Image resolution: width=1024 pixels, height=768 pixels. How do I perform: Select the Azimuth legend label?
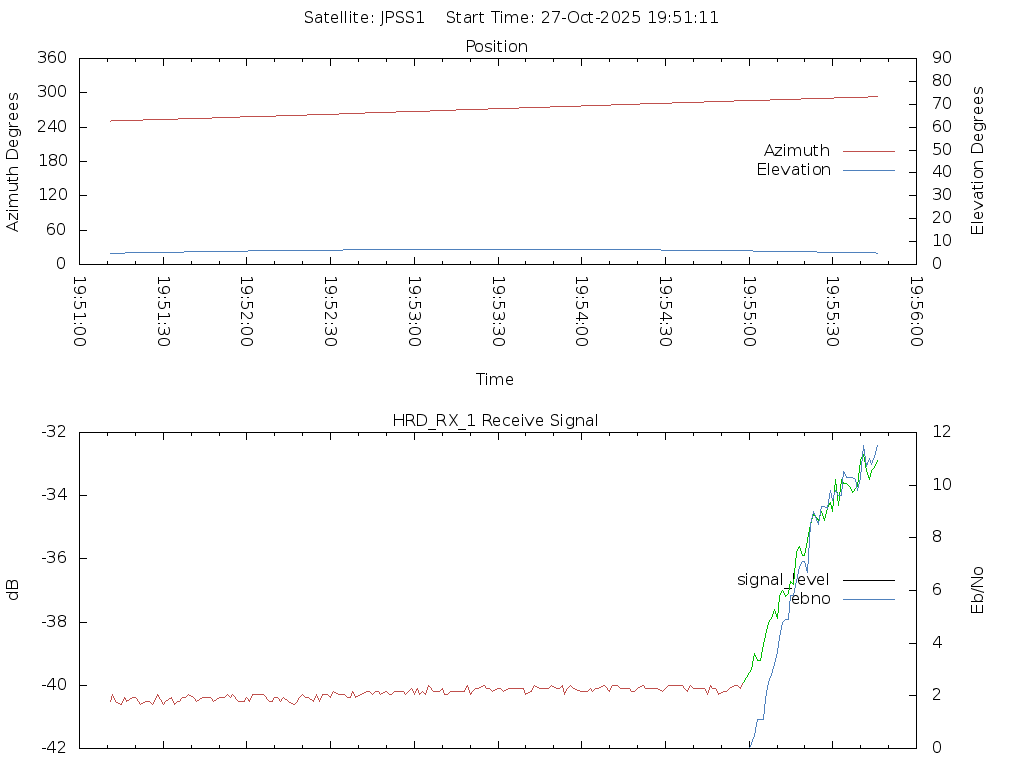796,151
